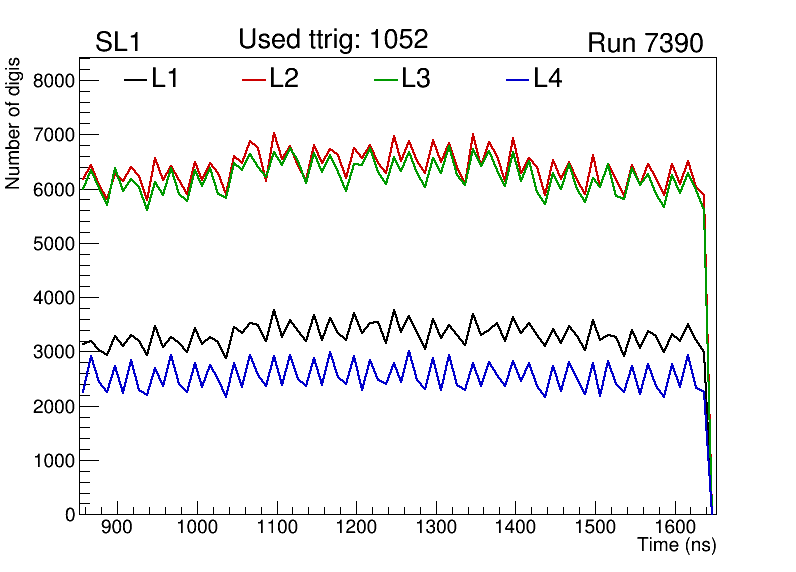Click the black L1 legend line sample

pos(135,79)
